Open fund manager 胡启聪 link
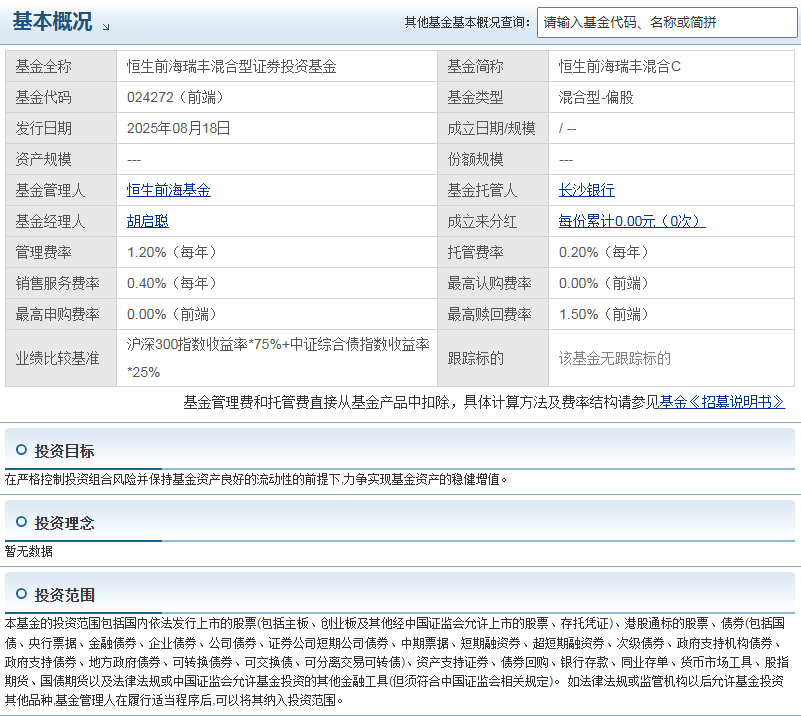The height and width of the screenshot is (716, 801). pos(148,221)
